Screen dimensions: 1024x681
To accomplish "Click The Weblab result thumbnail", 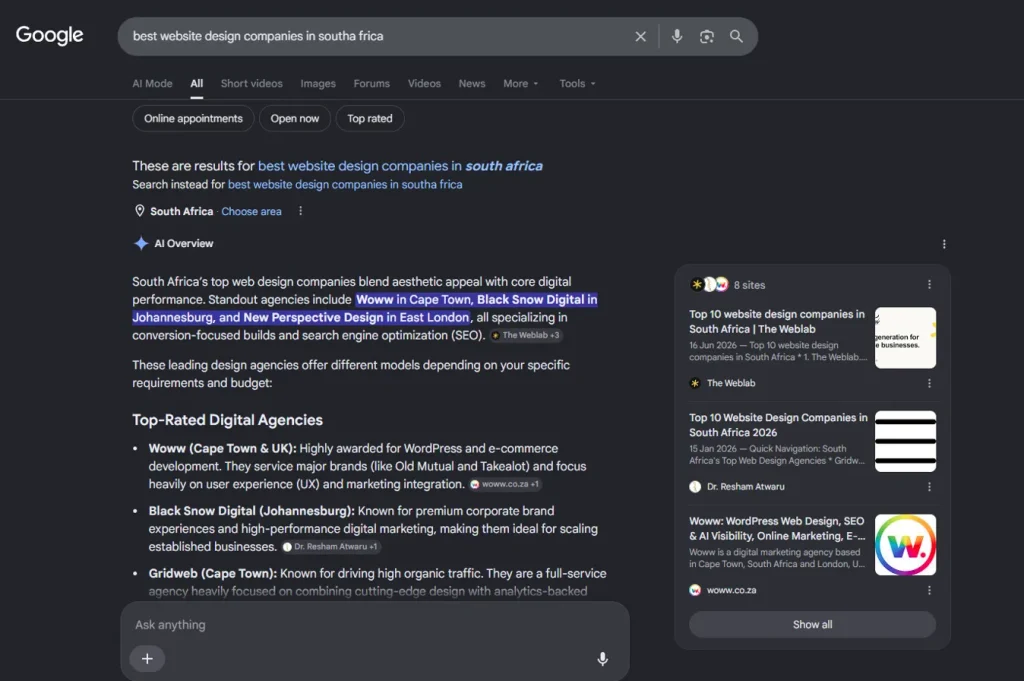I will (905, 338).
